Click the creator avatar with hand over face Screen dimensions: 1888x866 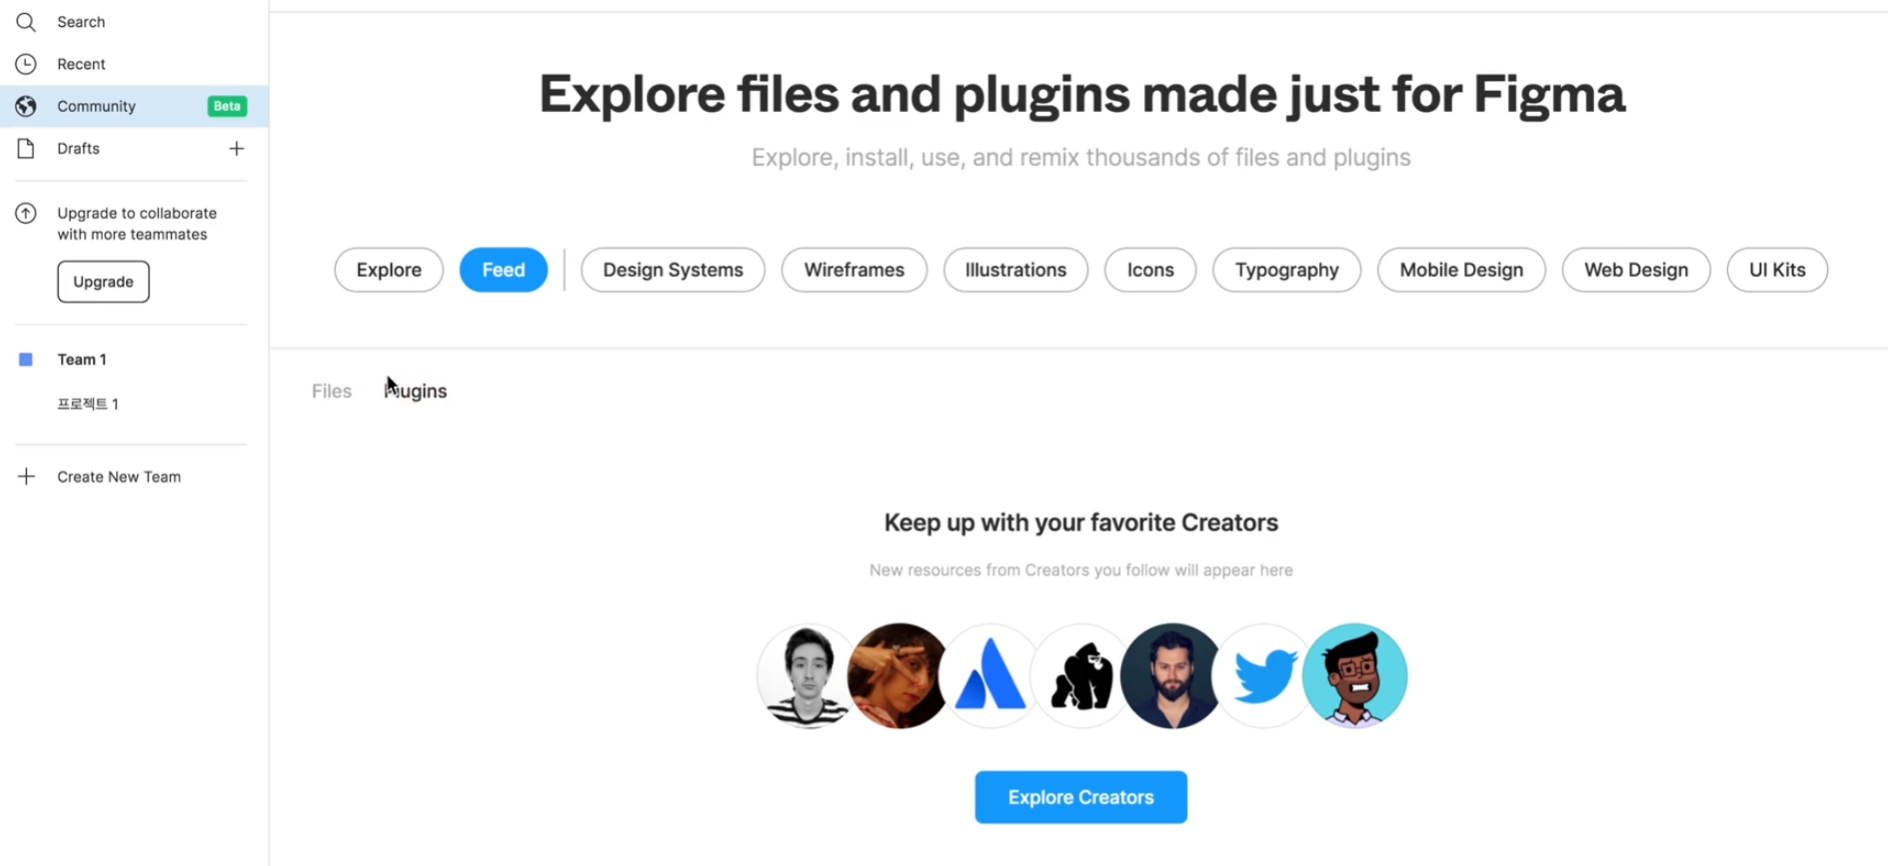point(897,676)
